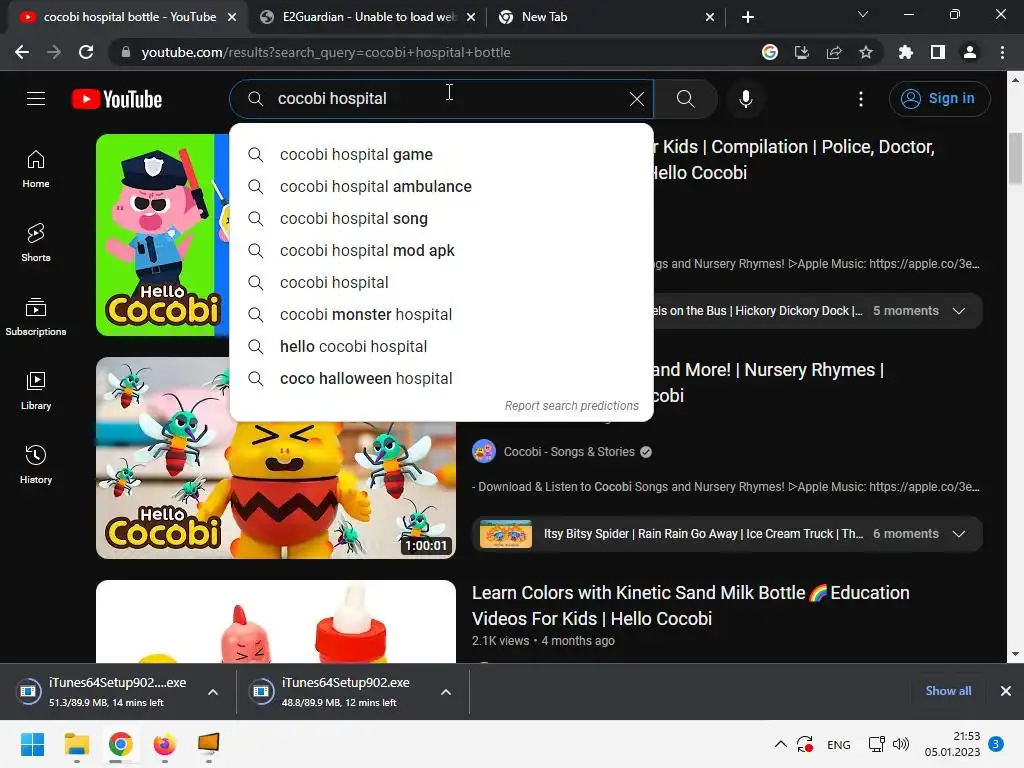Open volume control in tray
Viewport: 1024px width, 768px height.
(901, 744)
